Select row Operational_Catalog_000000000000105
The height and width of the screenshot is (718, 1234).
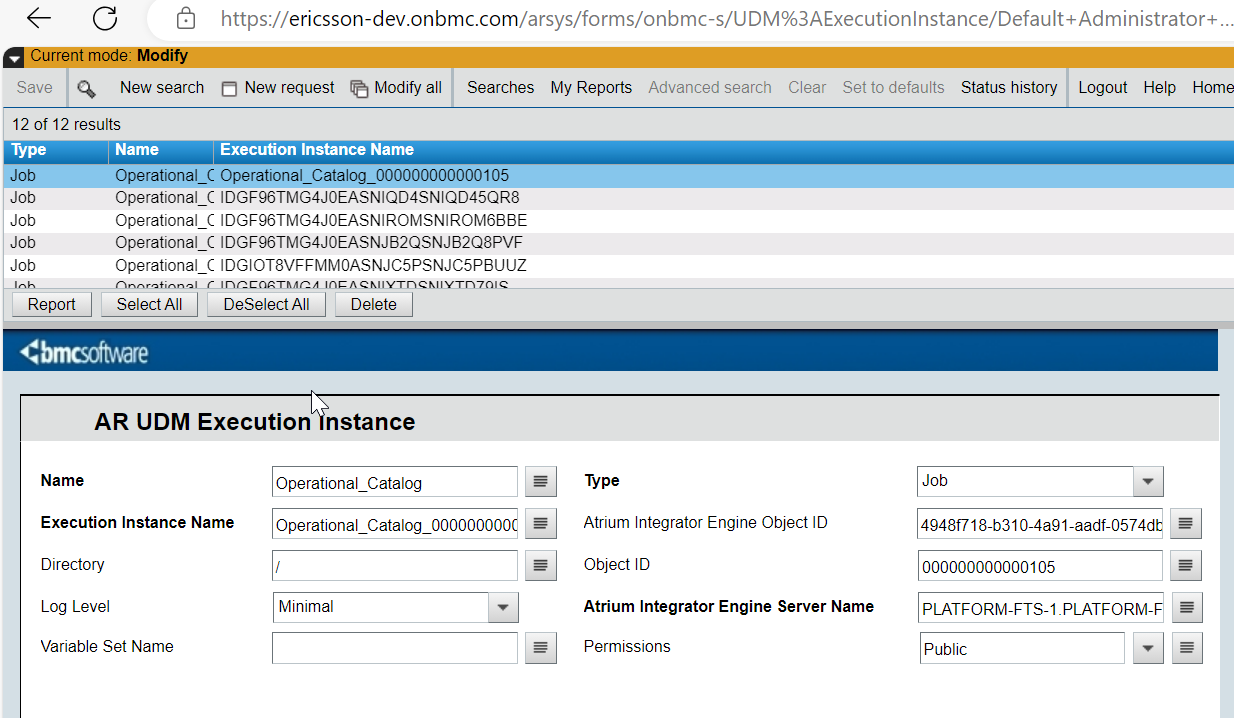point(619,176)
